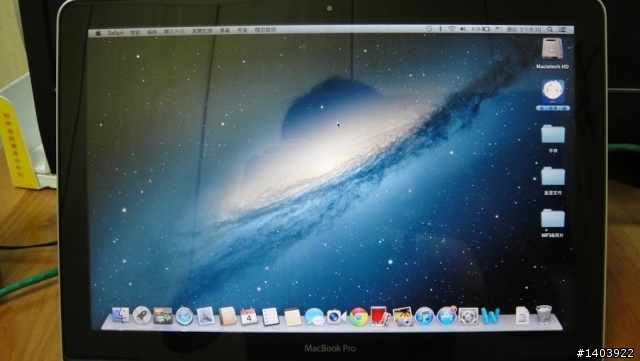Screen dimensions: 640x361
Task: Open blue W app in Dock
Action: click(490, 316)
